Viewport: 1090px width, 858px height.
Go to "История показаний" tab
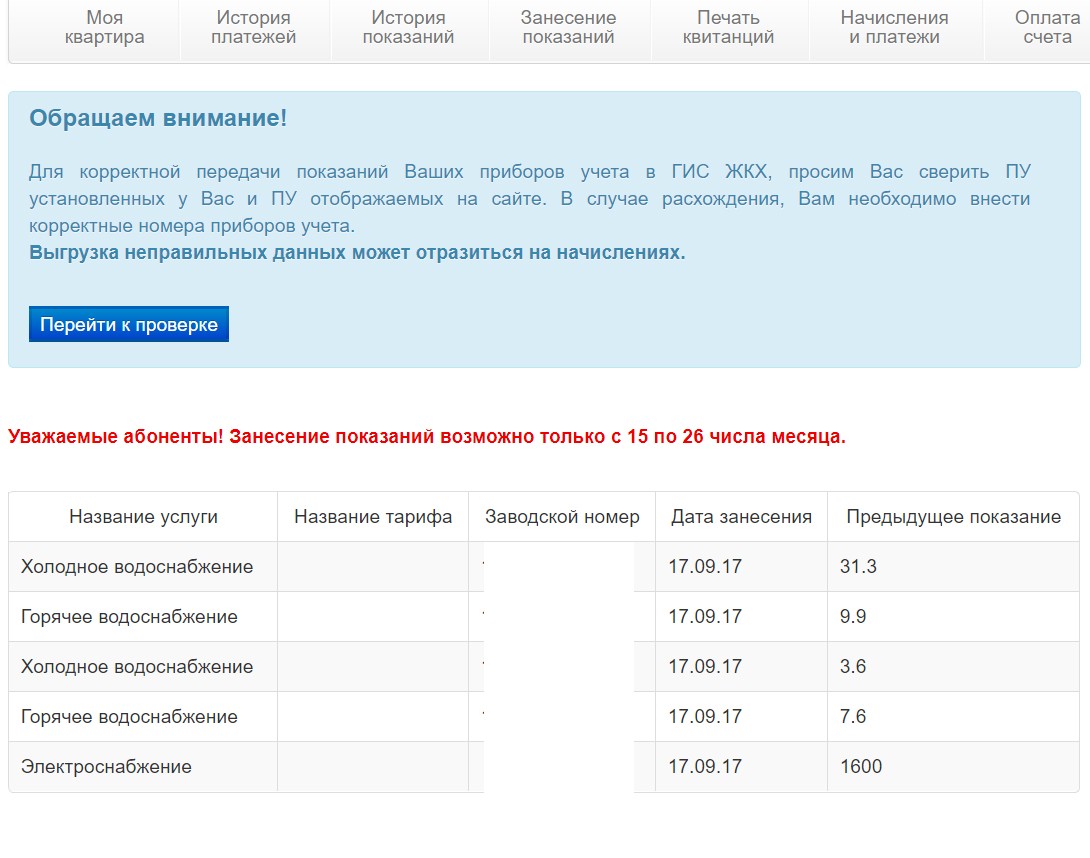pyautogui.click(x=408, y=28)
